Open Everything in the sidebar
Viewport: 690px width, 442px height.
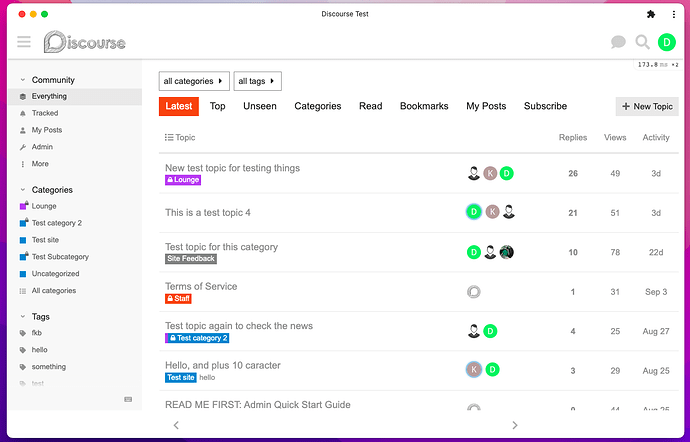point(75,96)
